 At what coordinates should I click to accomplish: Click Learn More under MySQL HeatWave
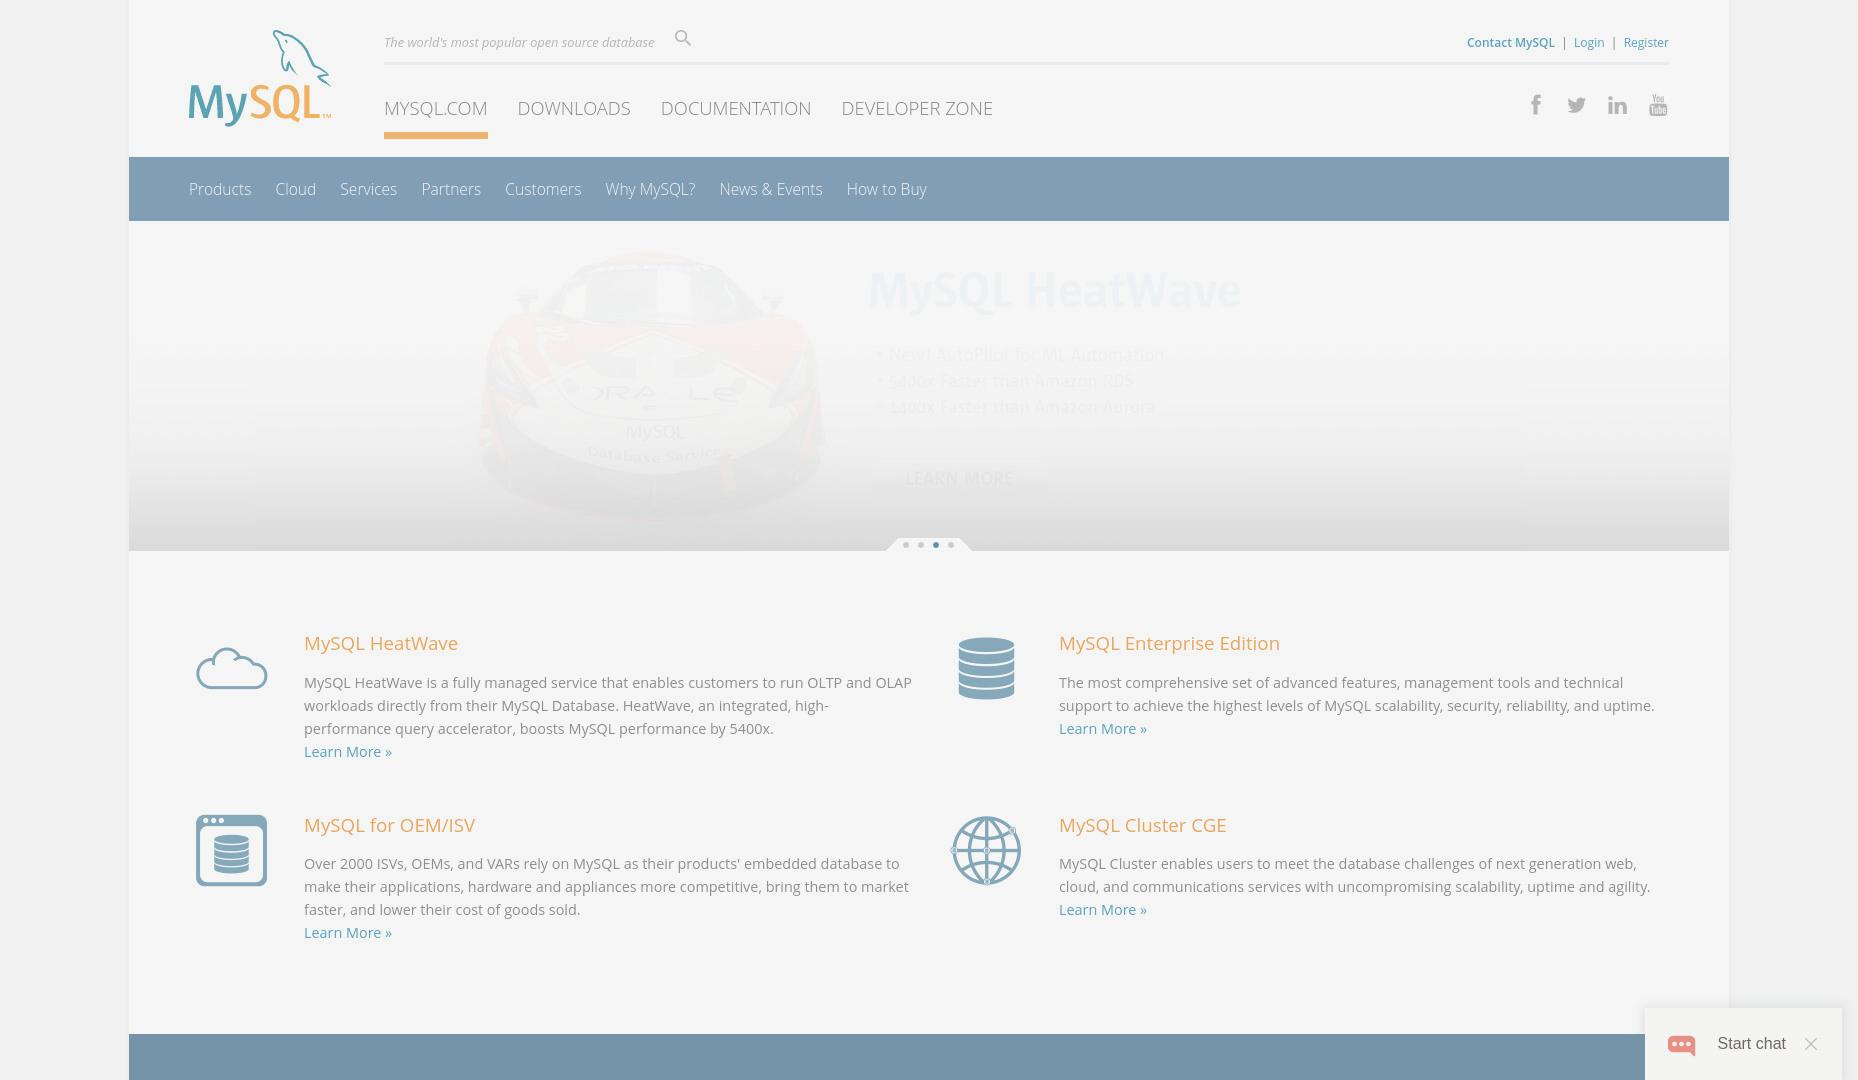[x=348, y=752]
